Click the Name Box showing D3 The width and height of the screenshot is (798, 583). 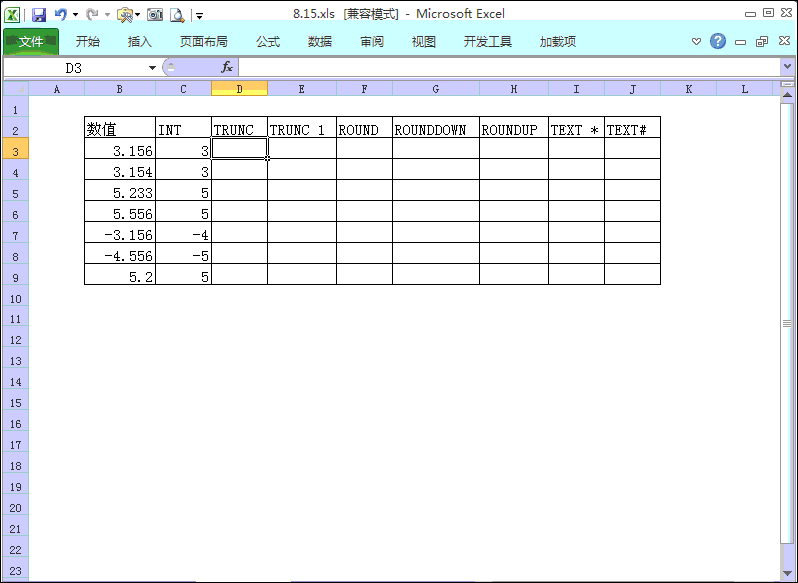pos(74,68)
